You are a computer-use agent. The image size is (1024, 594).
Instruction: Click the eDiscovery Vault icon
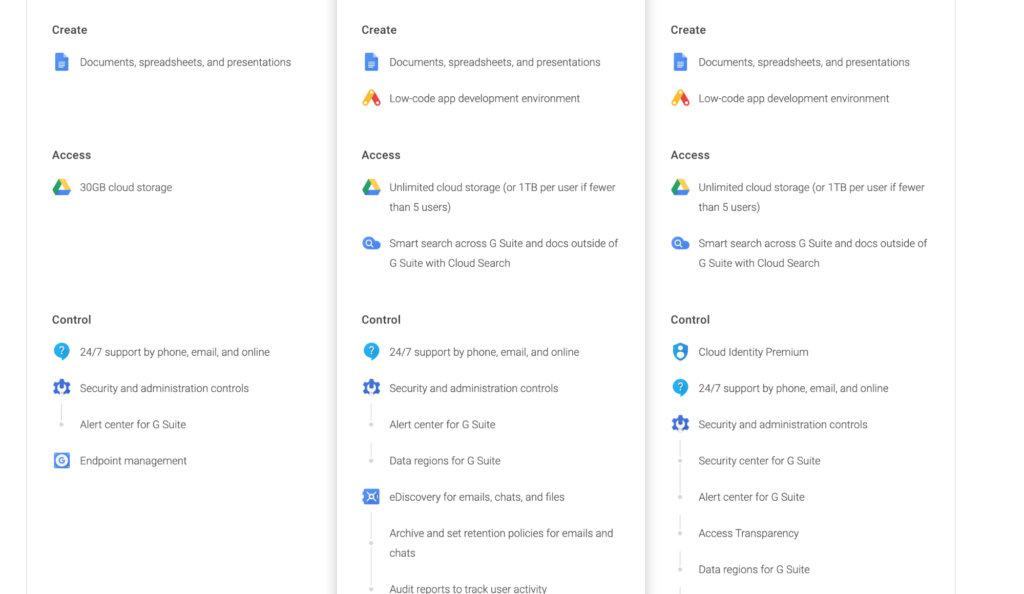pos(371,497)
